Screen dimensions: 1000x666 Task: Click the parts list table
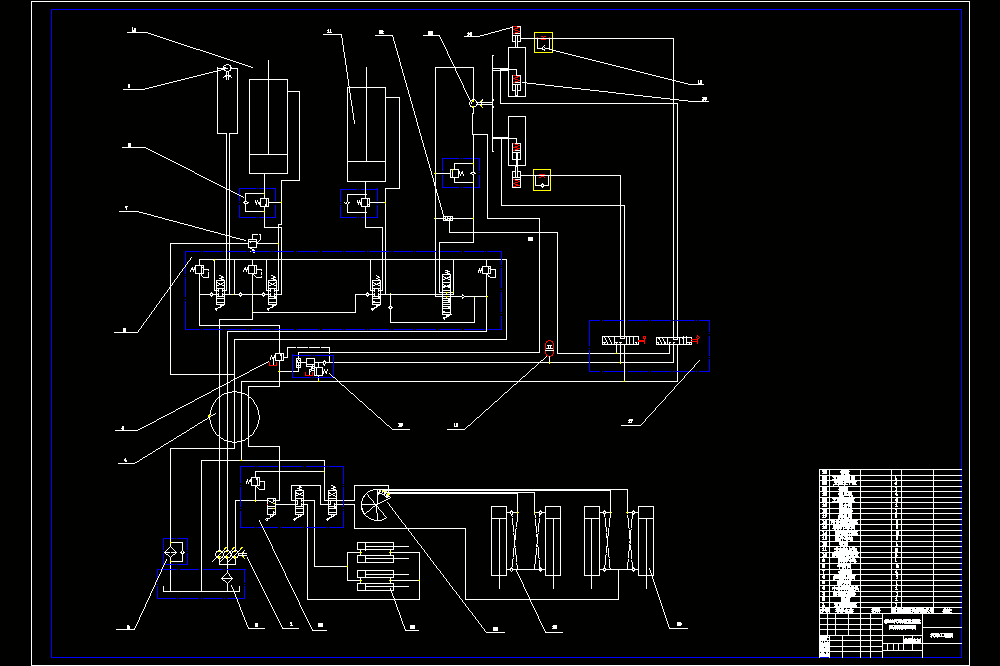coord(890,542)
